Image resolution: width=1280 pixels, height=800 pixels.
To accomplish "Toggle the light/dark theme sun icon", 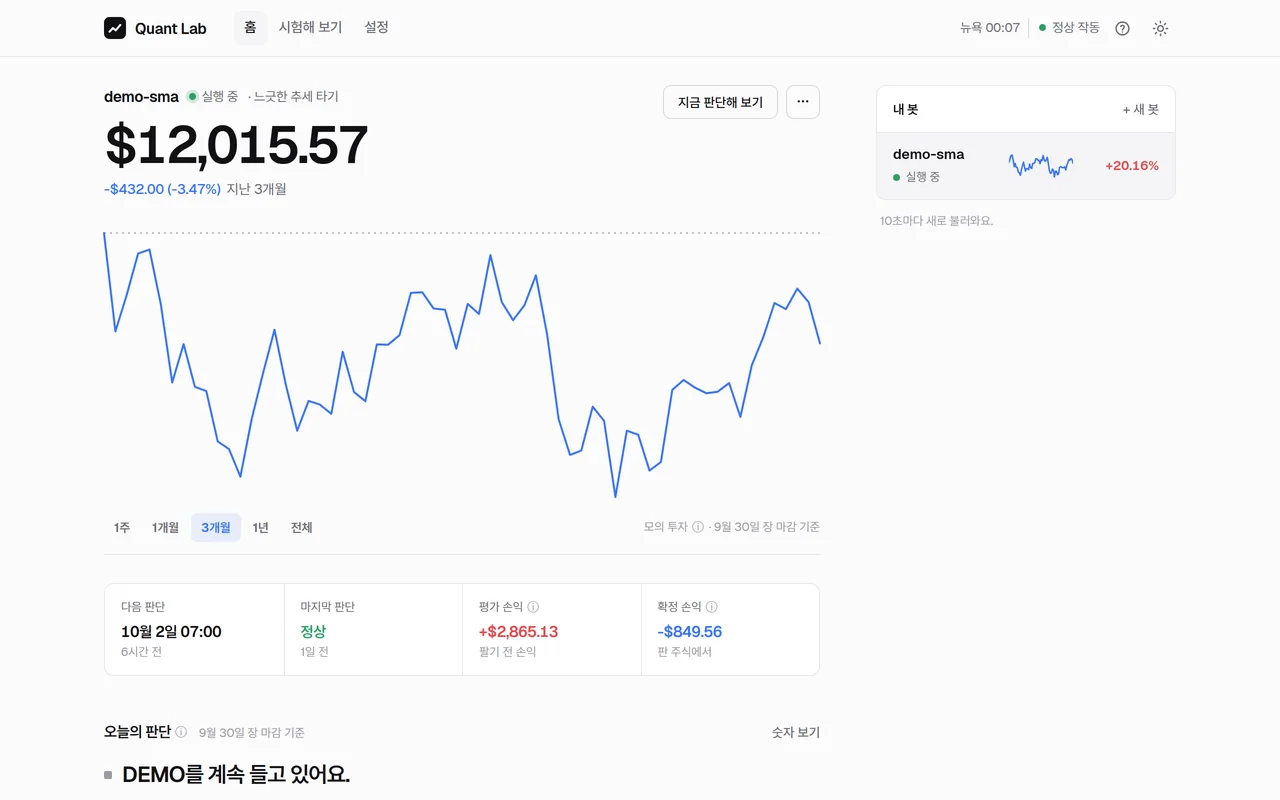I will [1160, 28].
